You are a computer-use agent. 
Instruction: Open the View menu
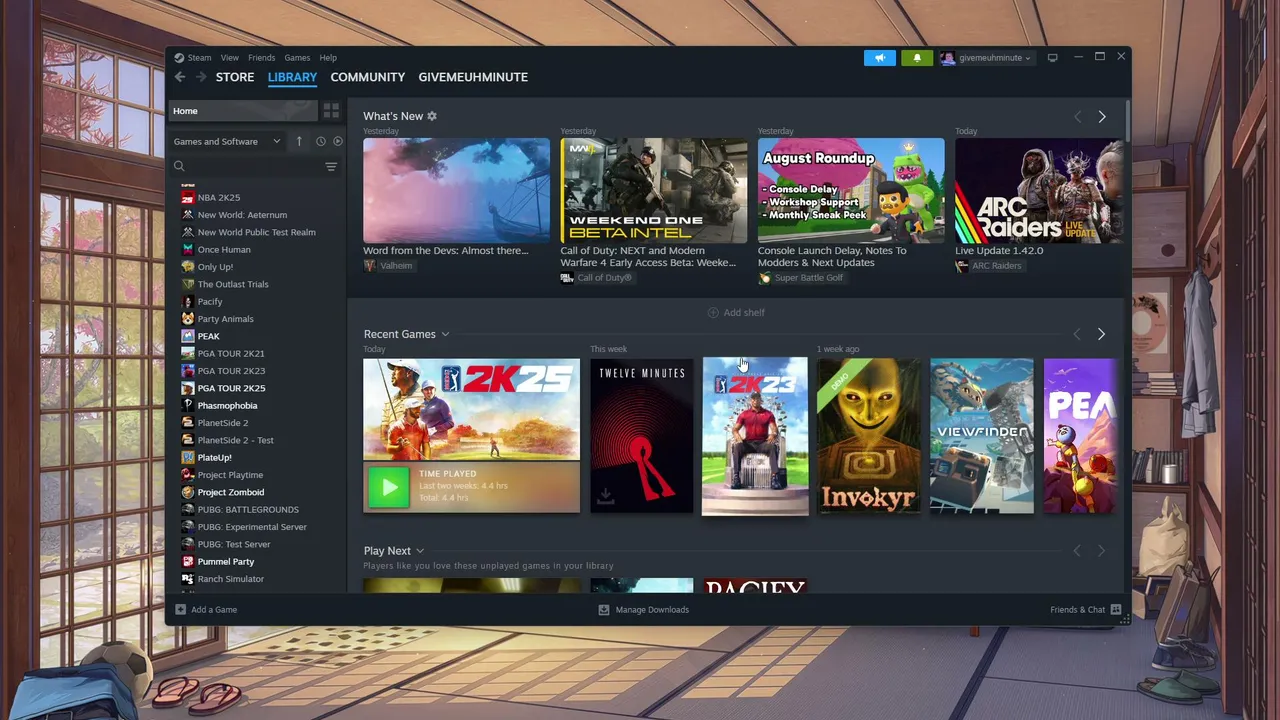point(230,58)
